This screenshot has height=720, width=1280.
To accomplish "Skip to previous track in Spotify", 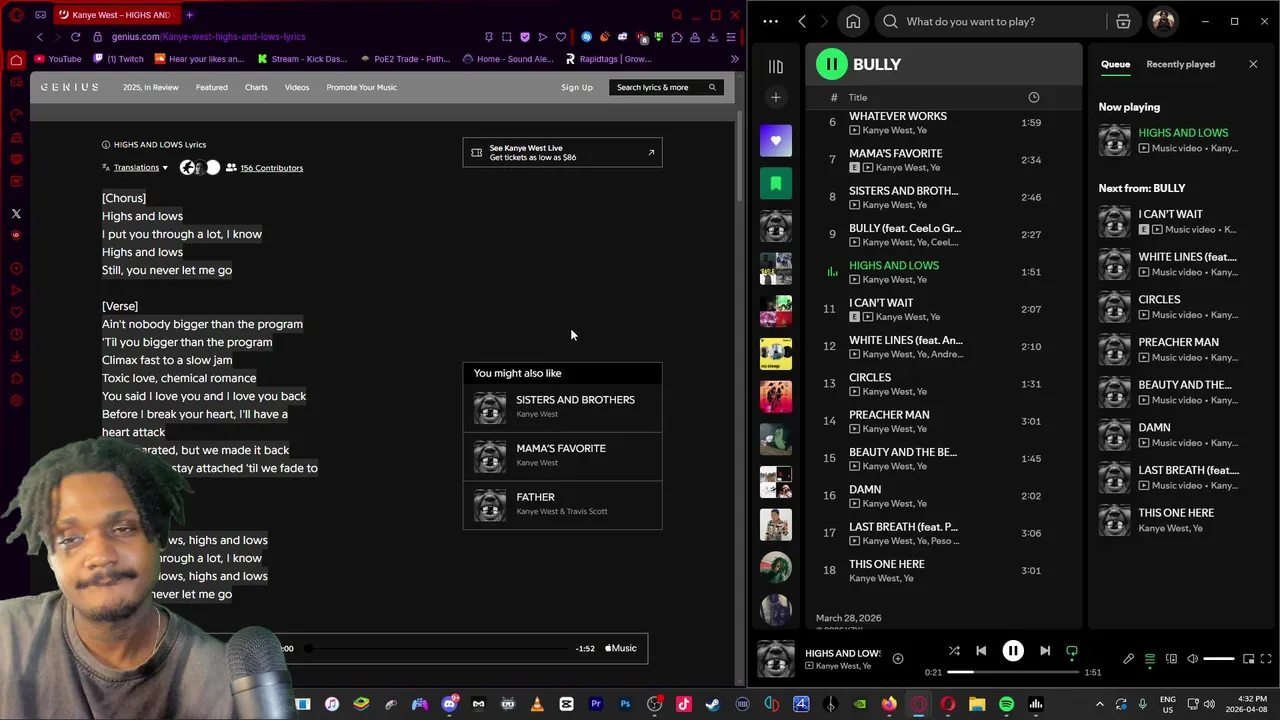I will click(x=981, y=651).
